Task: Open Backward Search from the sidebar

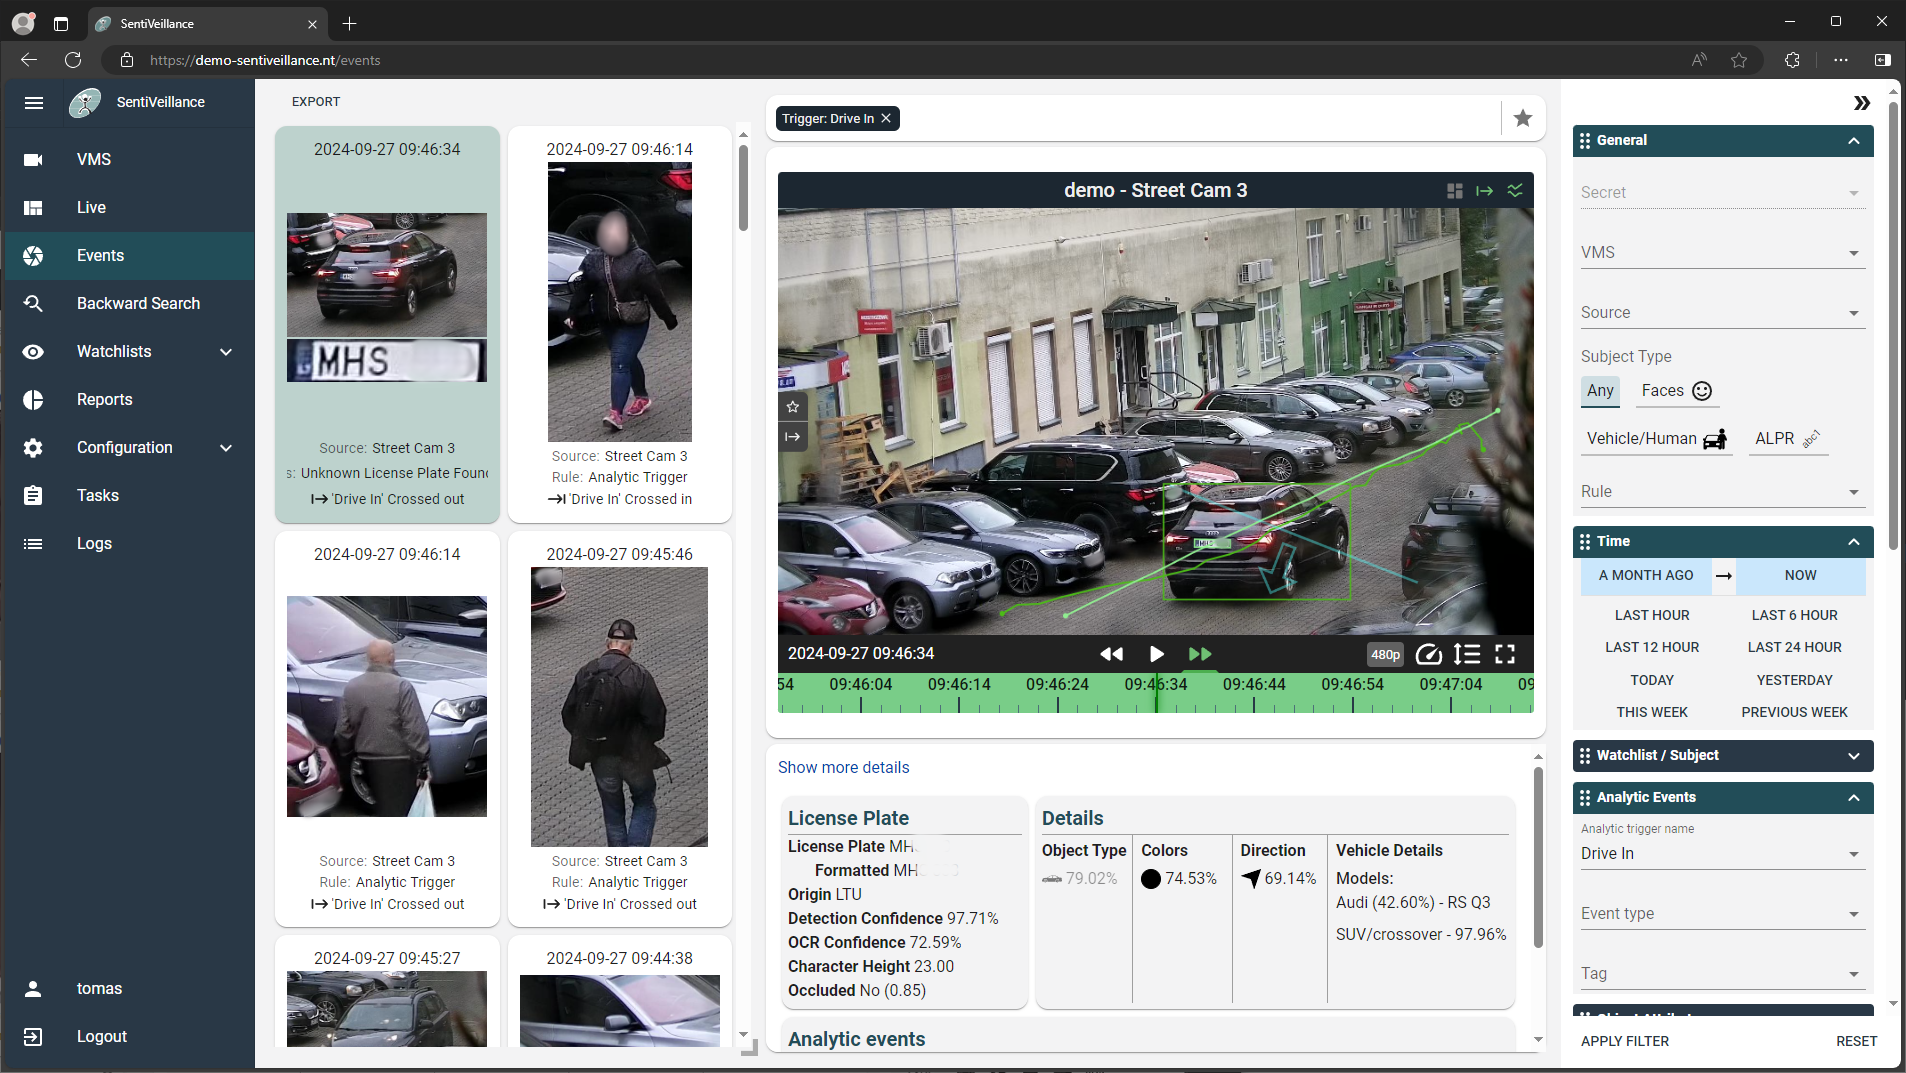Action: (128, 303)
